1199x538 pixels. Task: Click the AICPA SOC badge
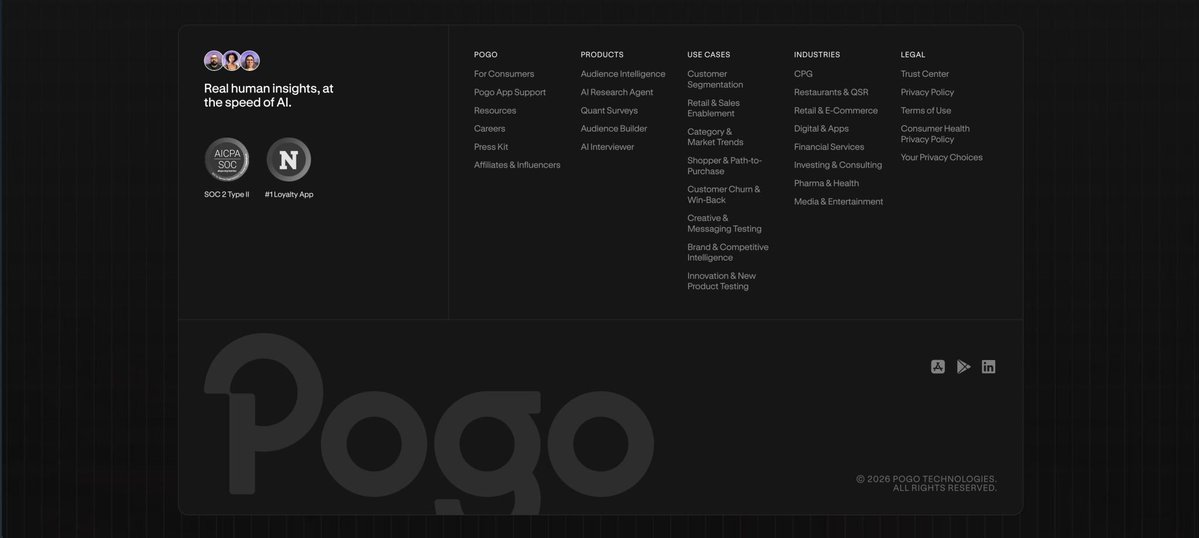click(226, 160)
